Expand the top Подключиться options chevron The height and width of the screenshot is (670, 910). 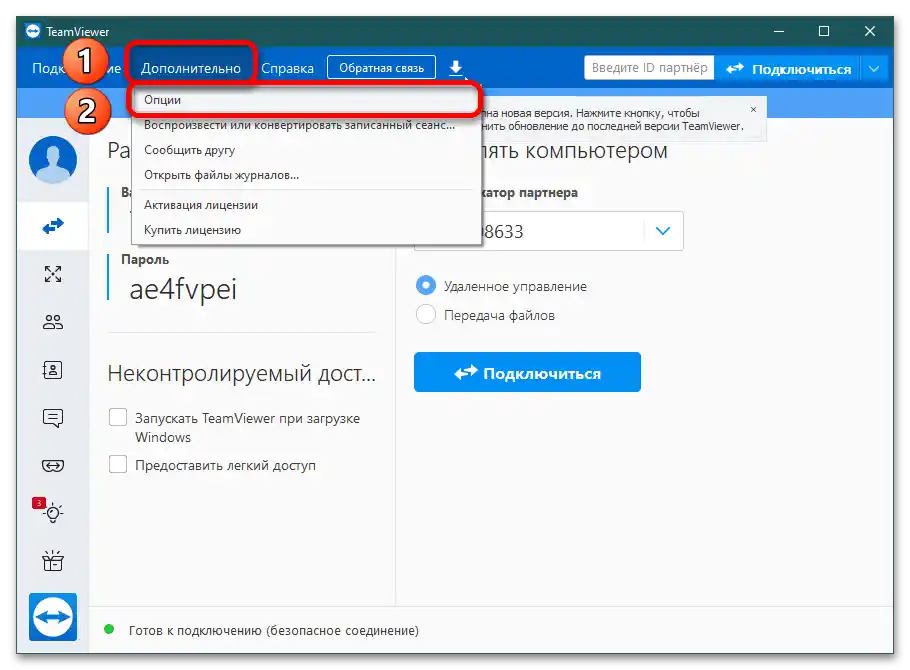874,69
